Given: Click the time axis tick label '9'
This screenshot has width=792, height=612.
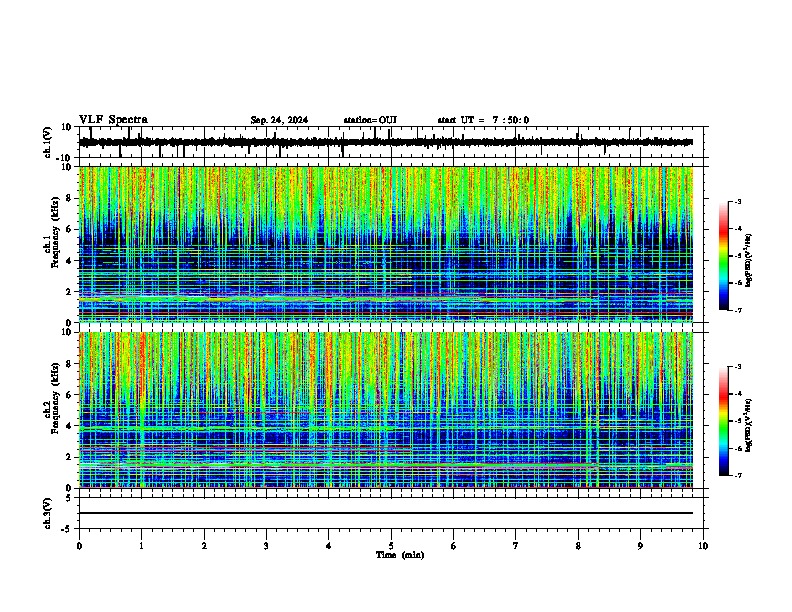Looking at the screenshot, I should (640, 546).
